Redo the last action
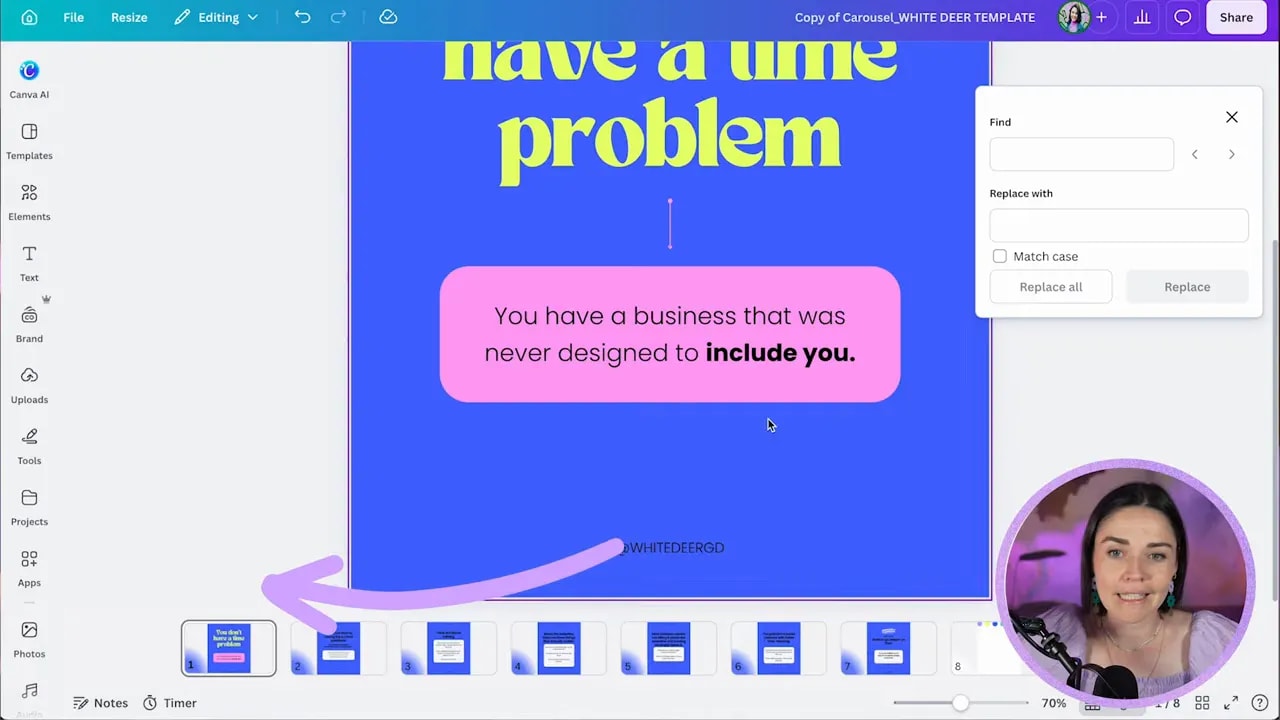This screenshot has width=1280, height=720. (x=338, y=17)
